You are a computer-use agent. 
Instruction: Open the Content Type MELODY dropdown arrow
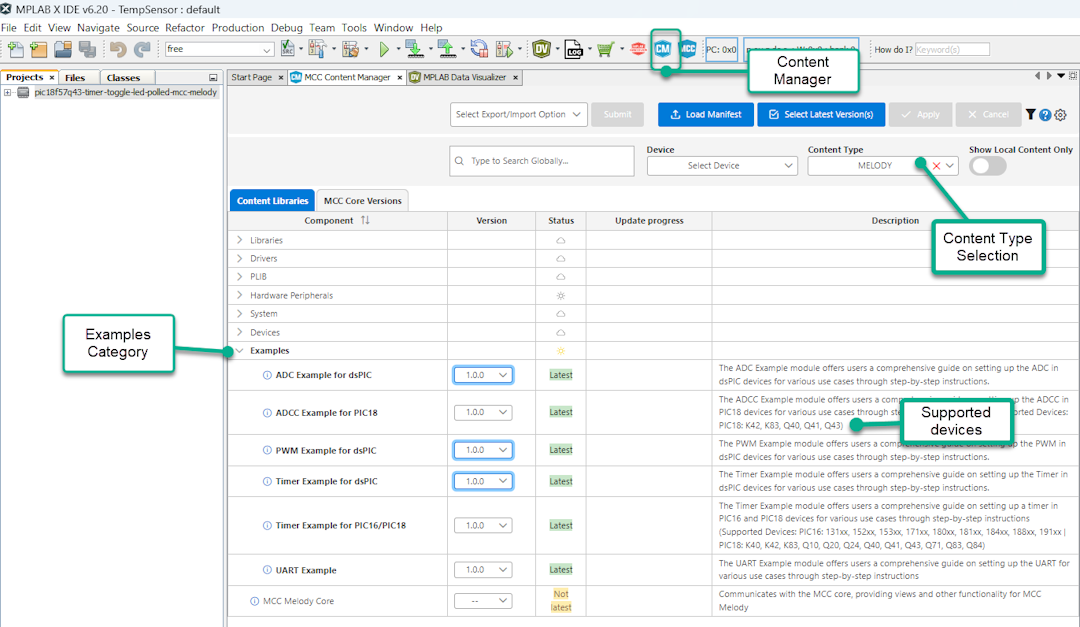[950, 166]
